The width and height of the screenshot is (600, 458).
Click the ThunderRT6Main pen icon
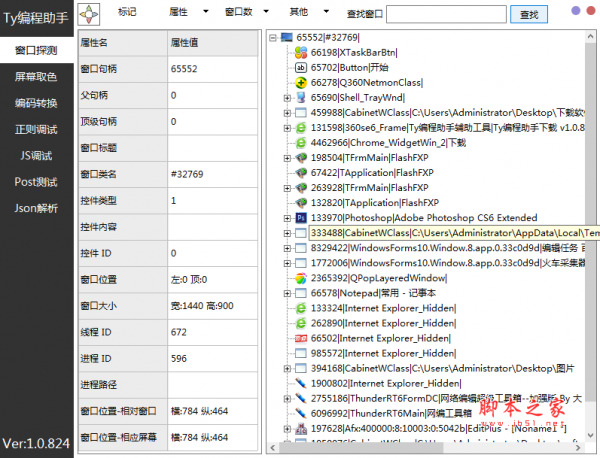point(301,414)
